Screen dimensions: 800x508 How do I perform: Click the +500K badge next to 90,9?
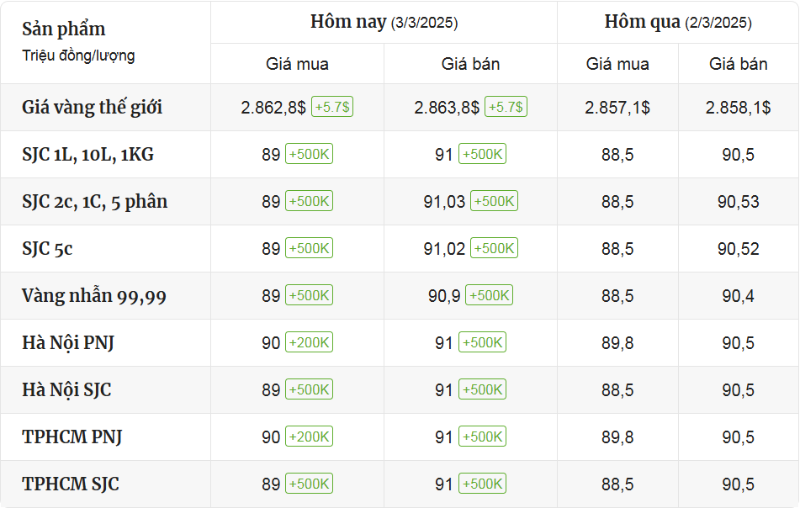pyautogui.click(x=489, y=296)
